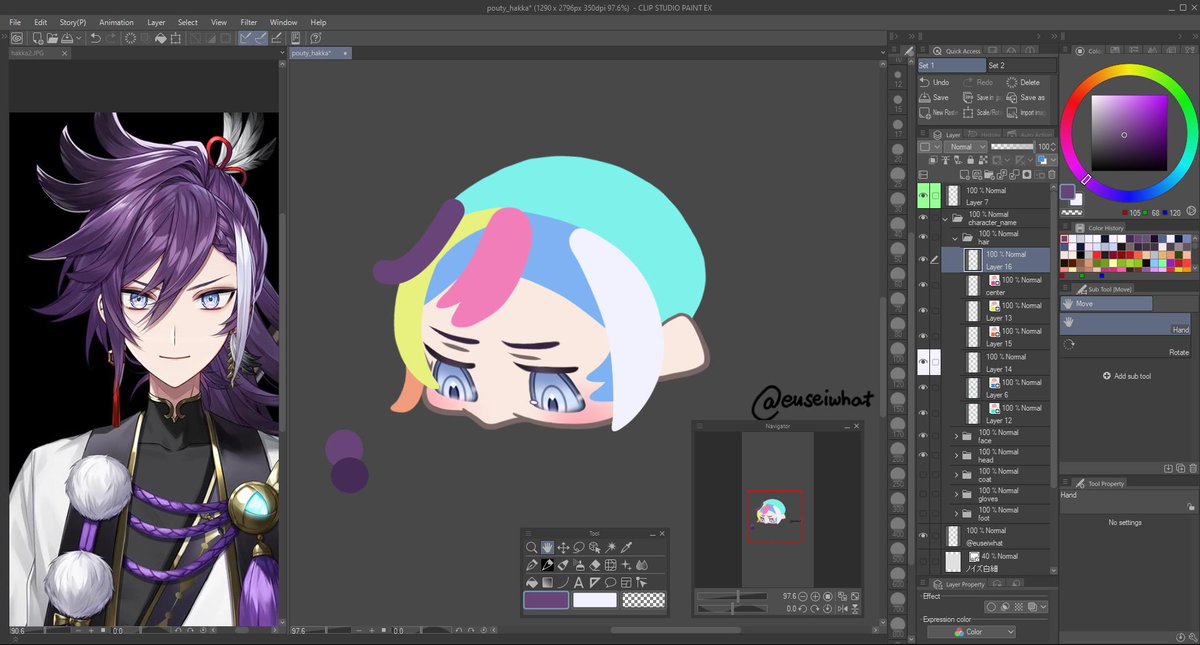This screenshot has width=1200, height=645.
Task: Switch to pouty_hakka canvas tab
Action: 319,53
